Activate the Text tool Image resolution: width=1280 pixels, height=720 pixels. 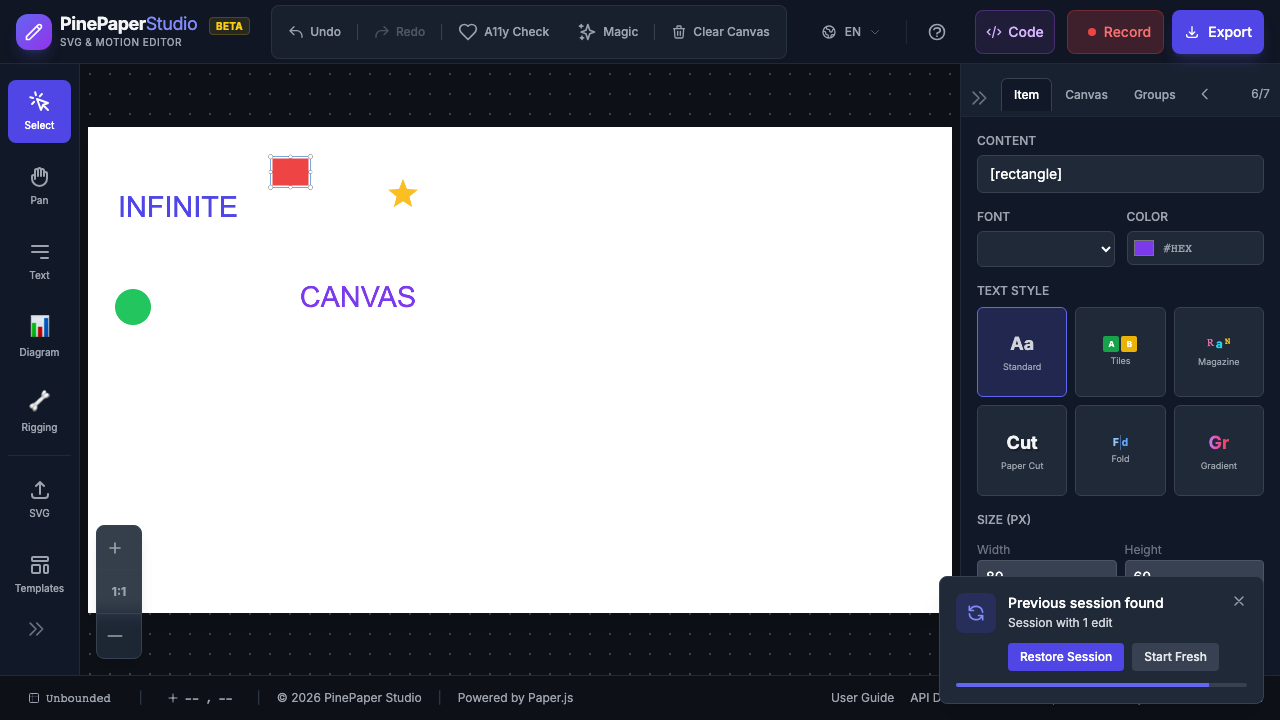(38, 260)
